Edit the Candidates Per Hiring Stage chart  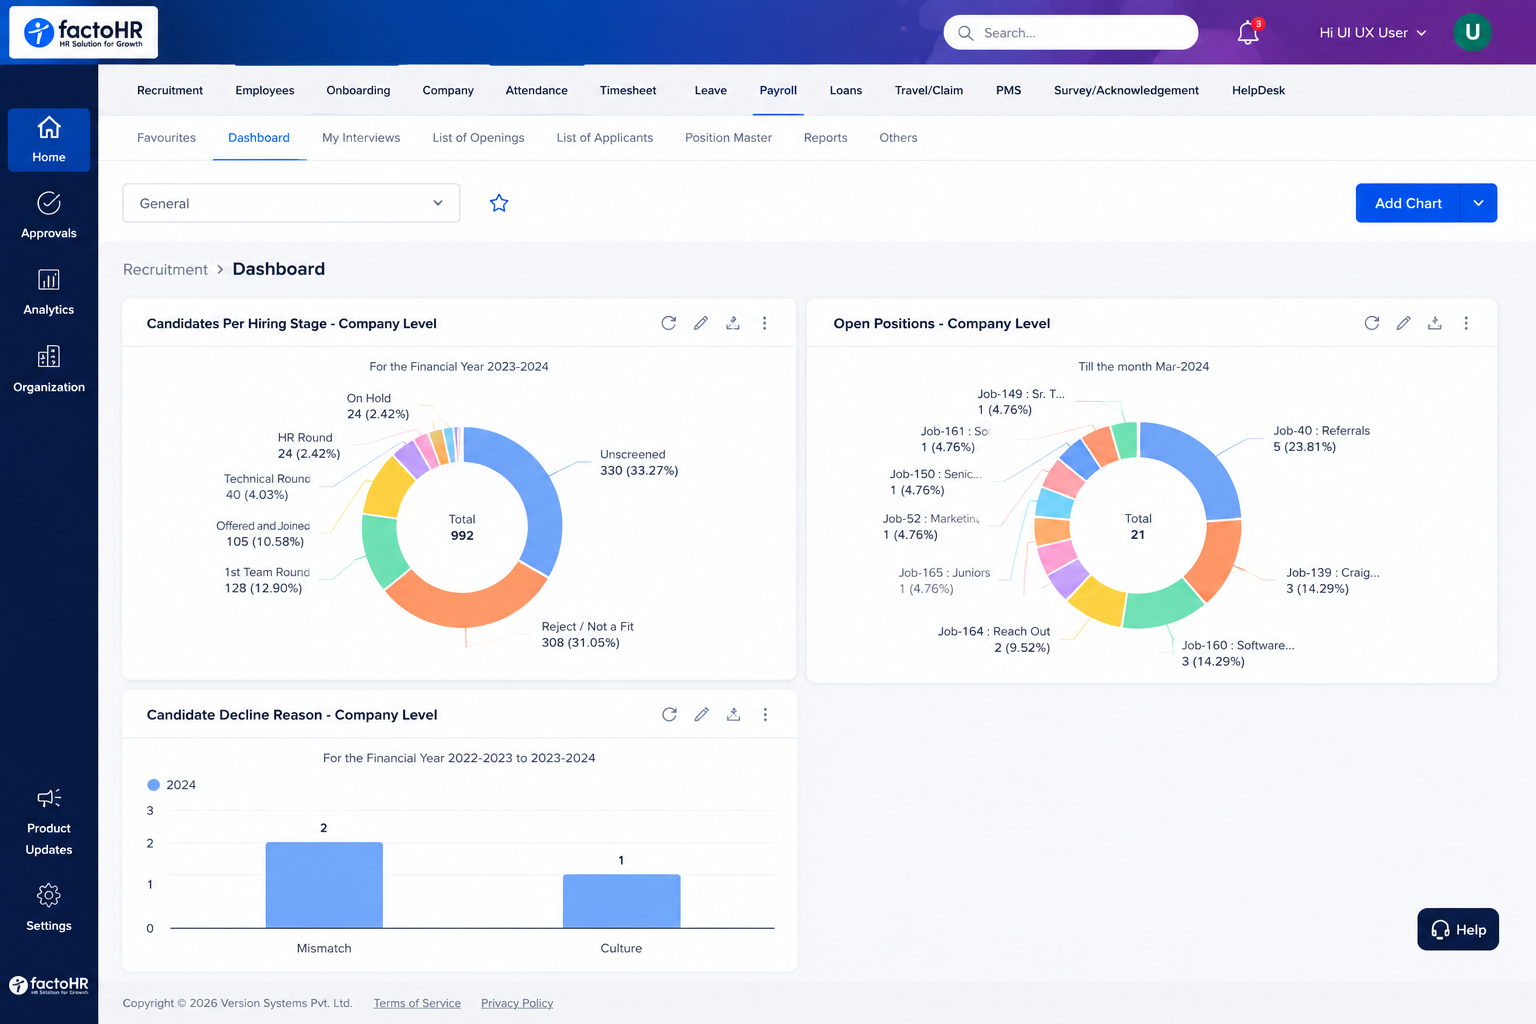tap(701, 323)
